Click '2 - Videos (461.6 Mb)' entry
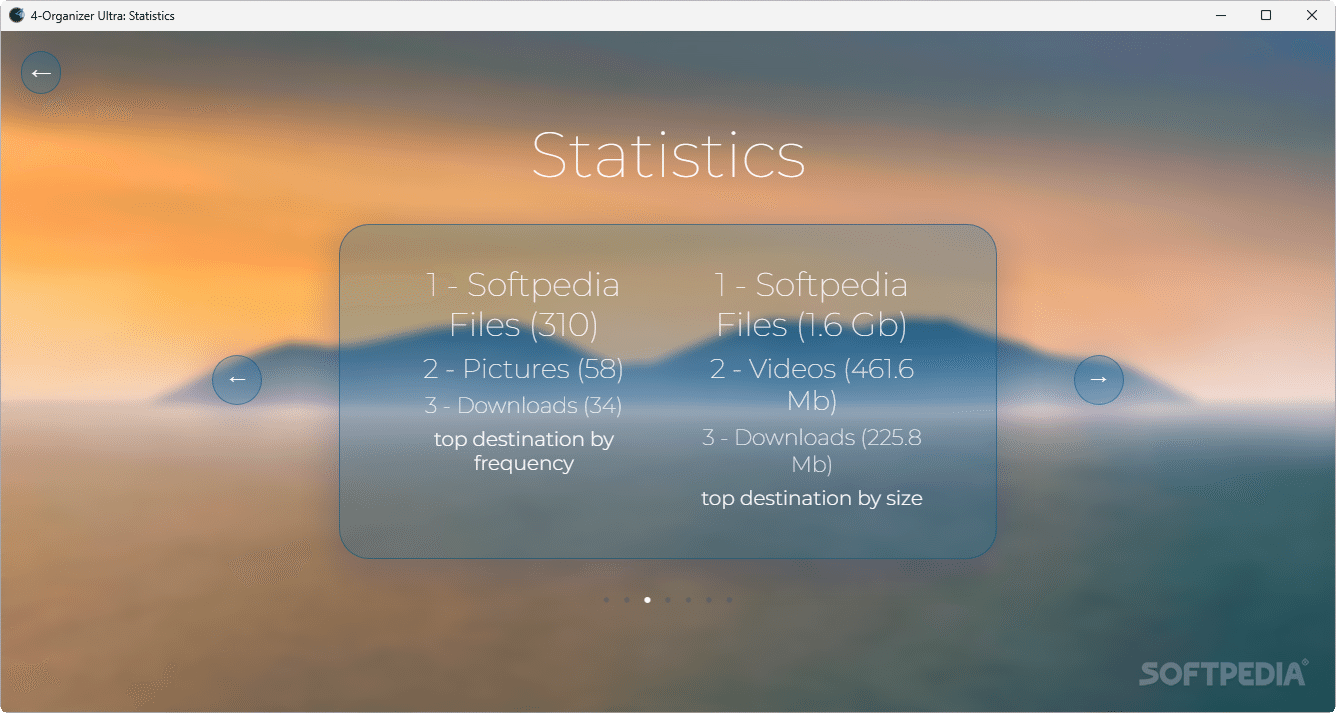This screenshot has height=713, width=1336. [811, 385]
